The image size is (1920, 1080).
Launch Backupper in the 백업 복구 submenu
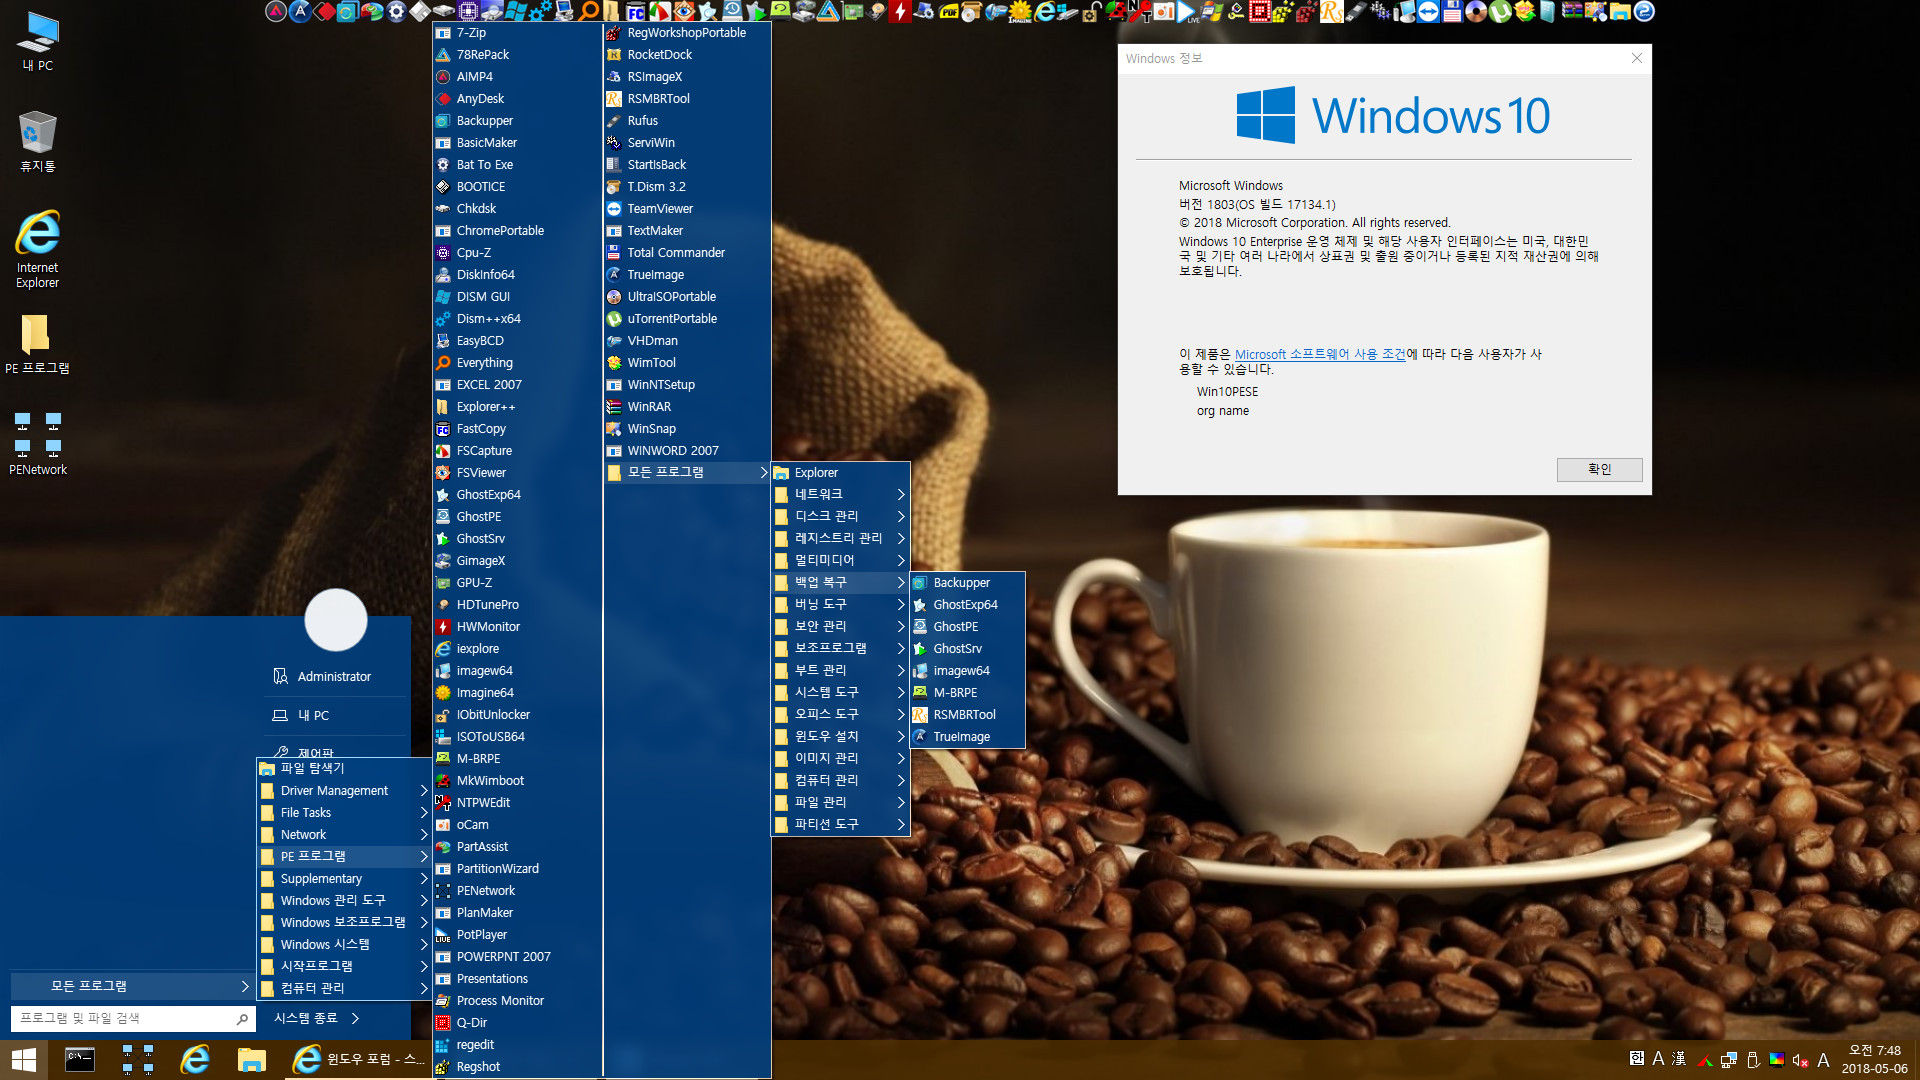[x=967, y=583]
